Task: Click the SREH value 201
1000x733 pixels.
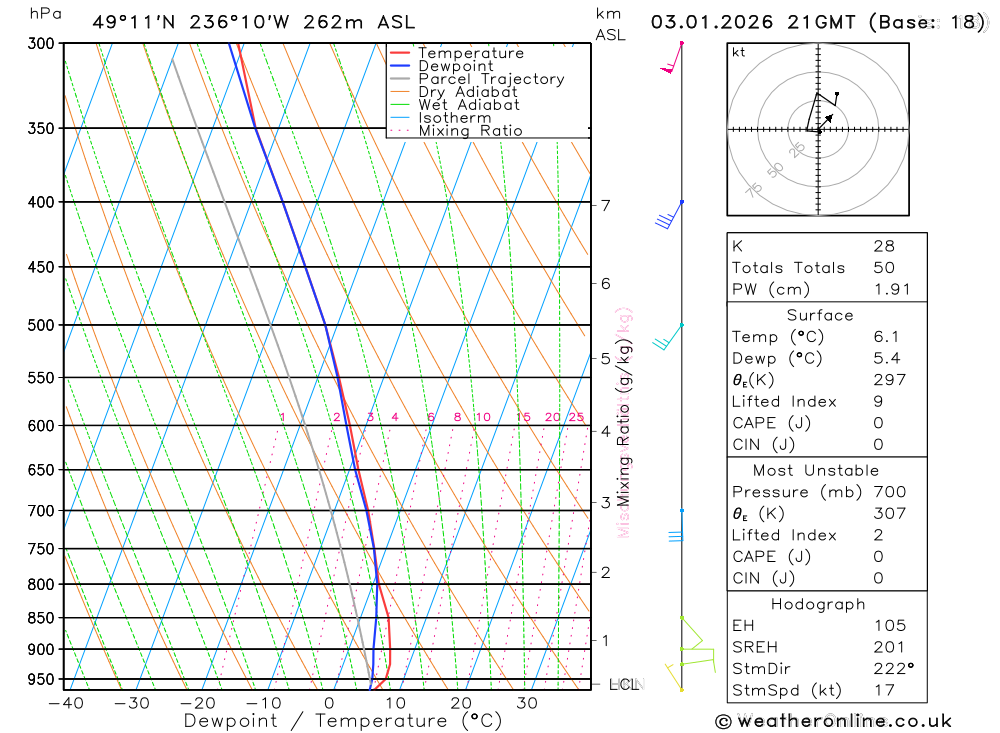Action: [x=889, y=647]
